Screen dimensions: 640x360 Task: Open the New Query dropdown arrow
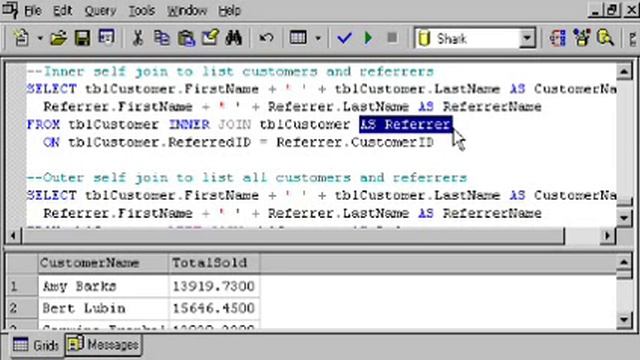point(40,39)
